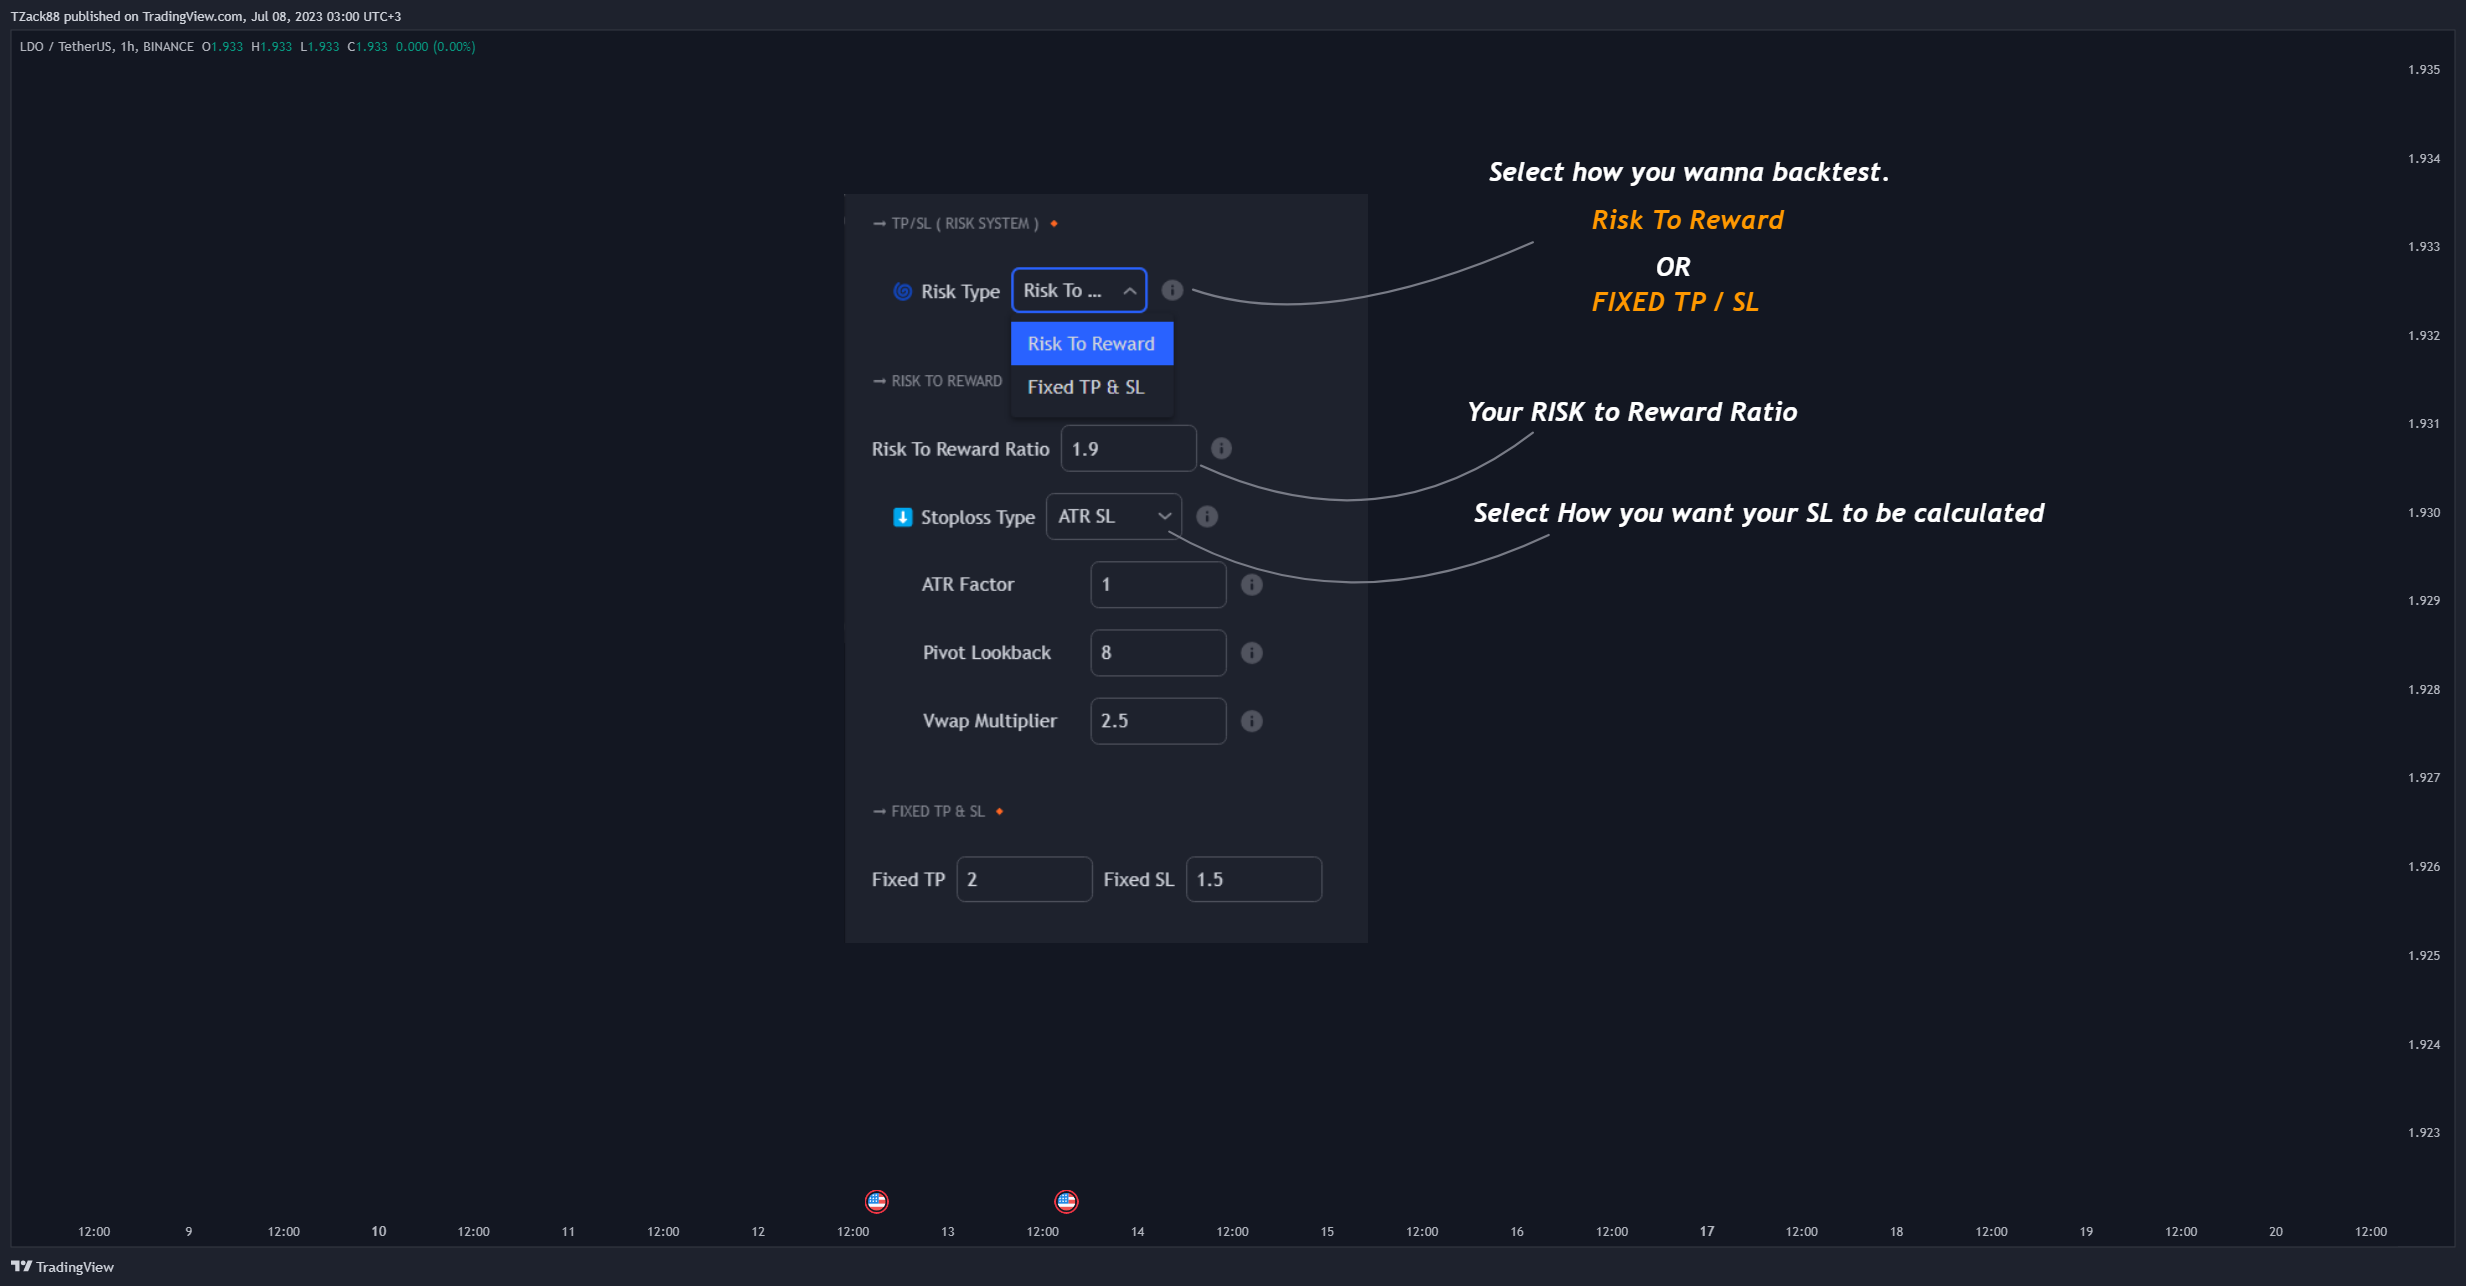Click the Risk To Reward Ratio input field
The height and width of the screenshot is (1286, 2466).
point(1128,448)
